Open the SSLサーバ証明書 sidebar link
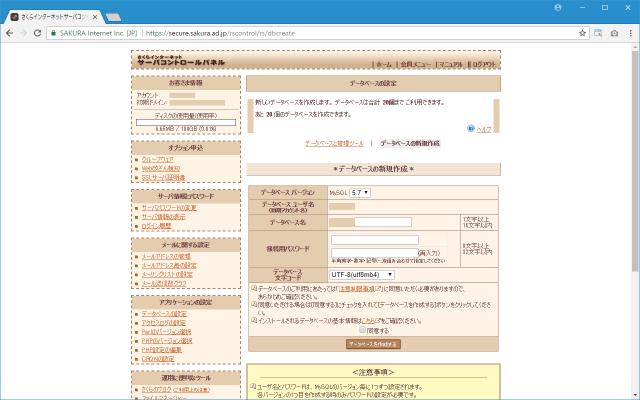This screenshot has width=640, height=400. [x=163, y=177]
